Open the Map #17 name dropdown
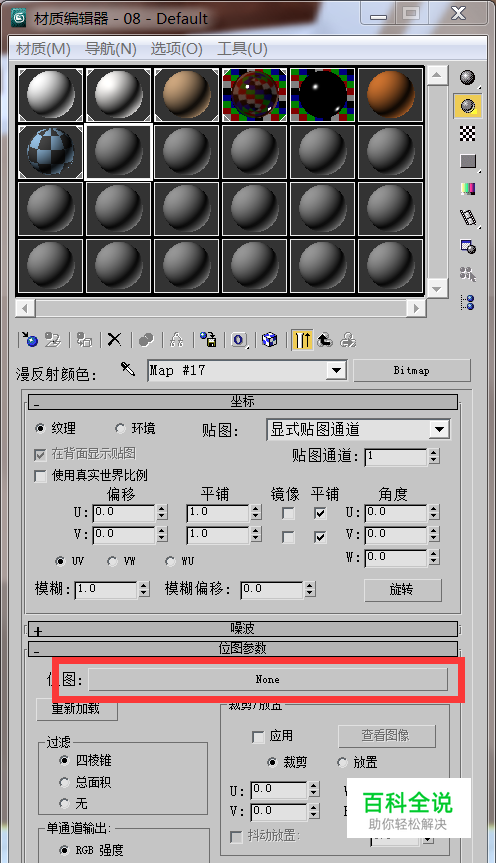 (336, 370)
